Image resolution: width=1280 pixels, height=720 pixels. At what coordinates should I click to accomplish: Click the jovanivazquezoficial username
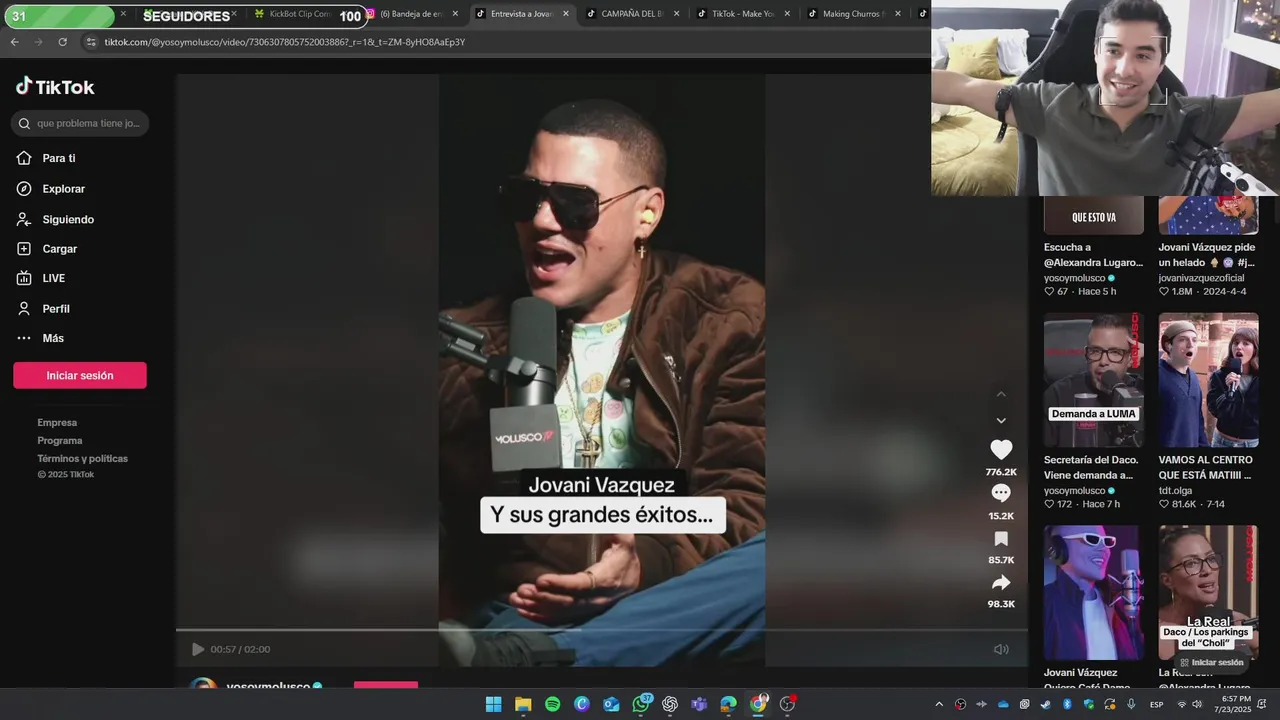pos(1201,278)
